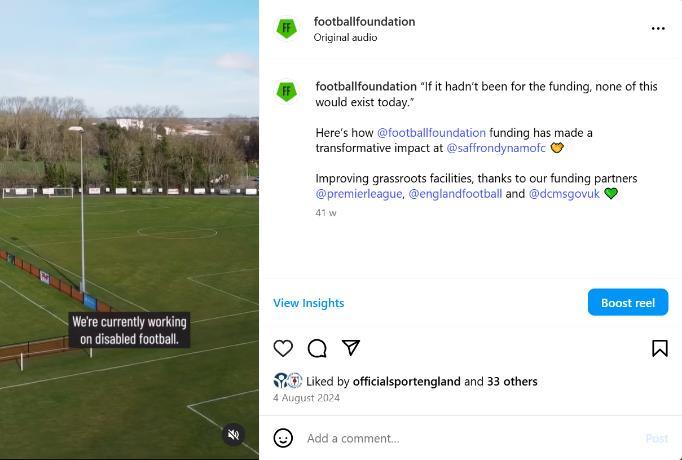
Task: Click the Boost reel button
Action: pos(628,302)
